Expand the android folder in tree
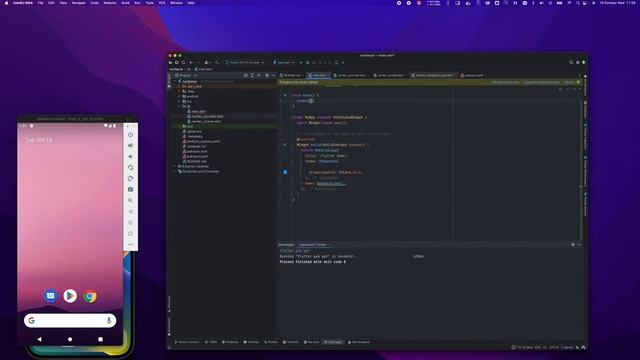640x360 pixels. click(x=179, y=96)
